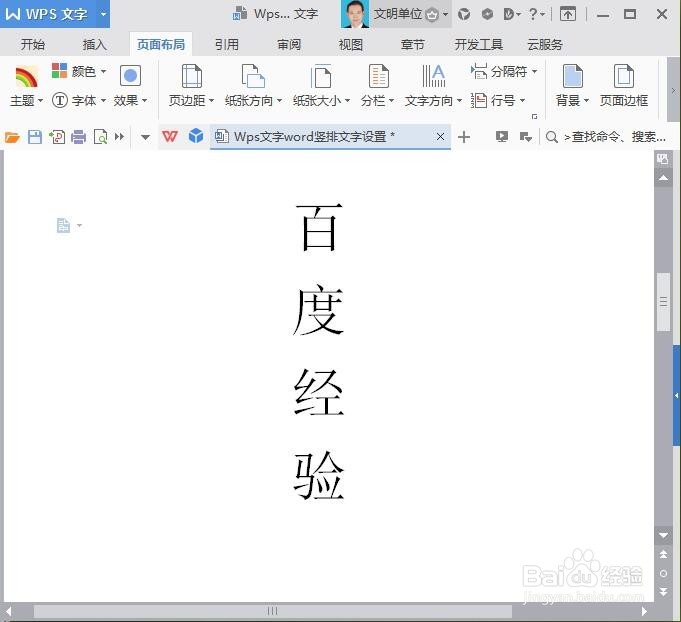The height and width of the screenshot is (622, 681).
Task: Click the 页边距 margins icon
Action: click(x=192, y=76)
